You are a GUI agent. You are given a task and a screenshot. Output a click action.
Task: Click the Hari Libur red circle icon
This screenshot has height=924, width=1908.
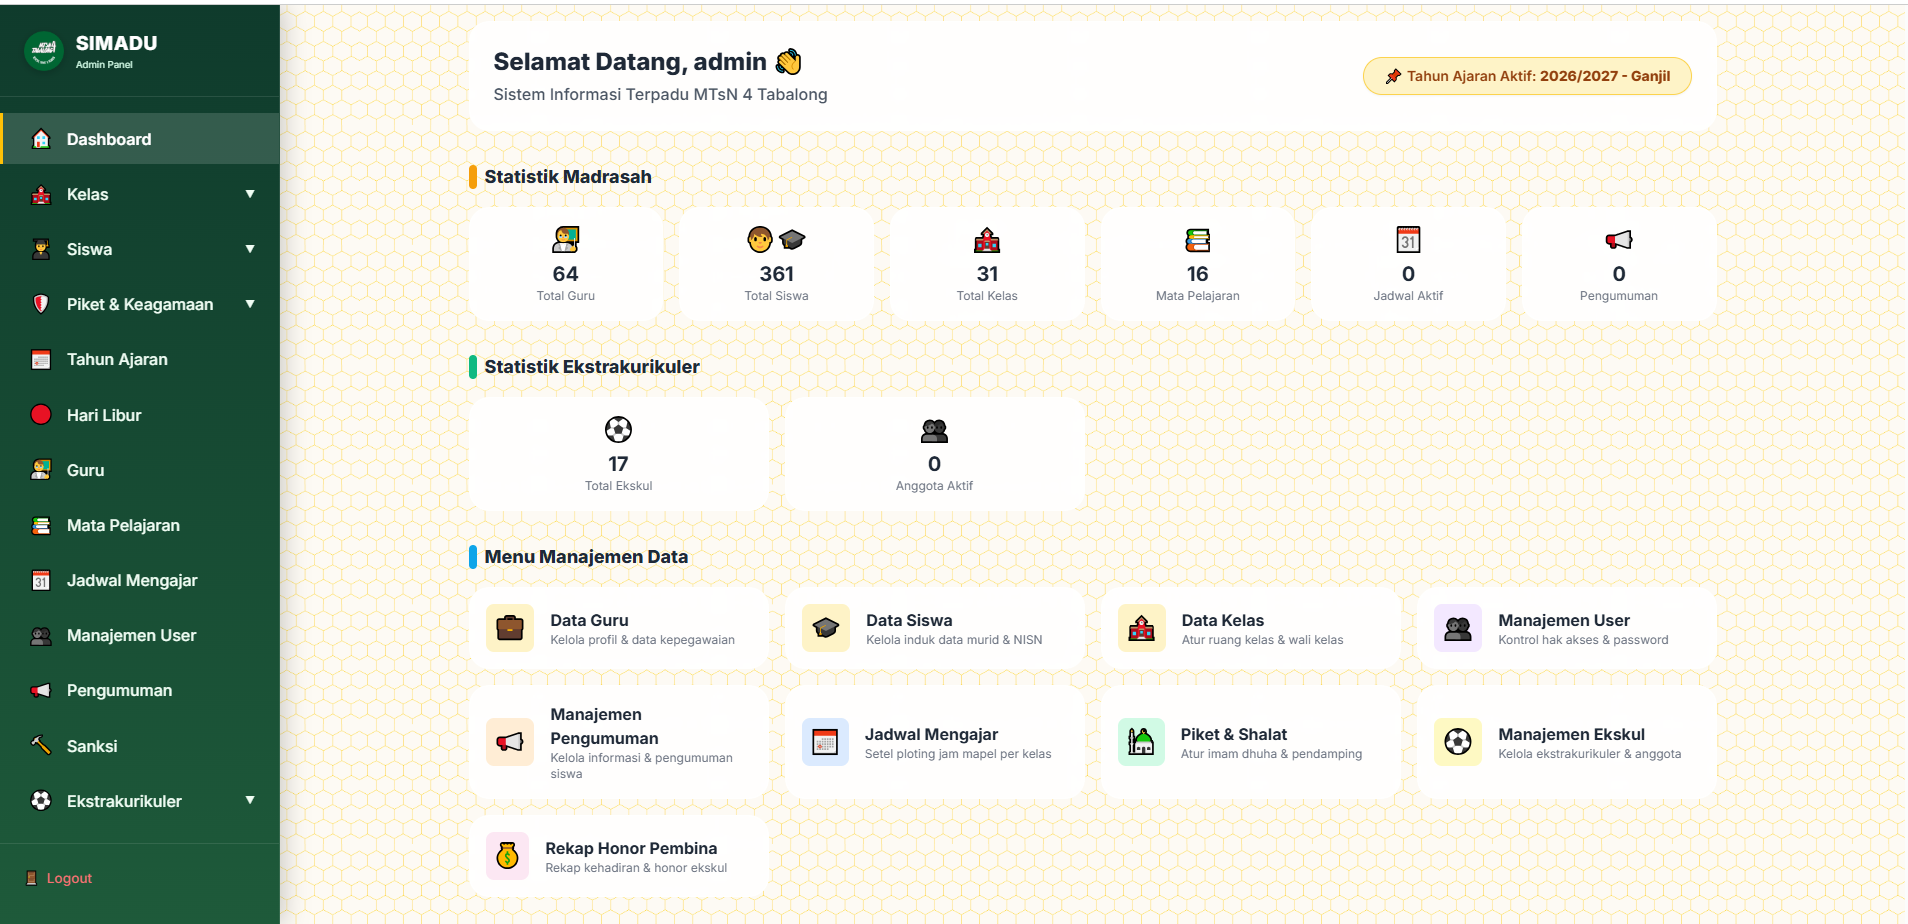coord(41,415)
